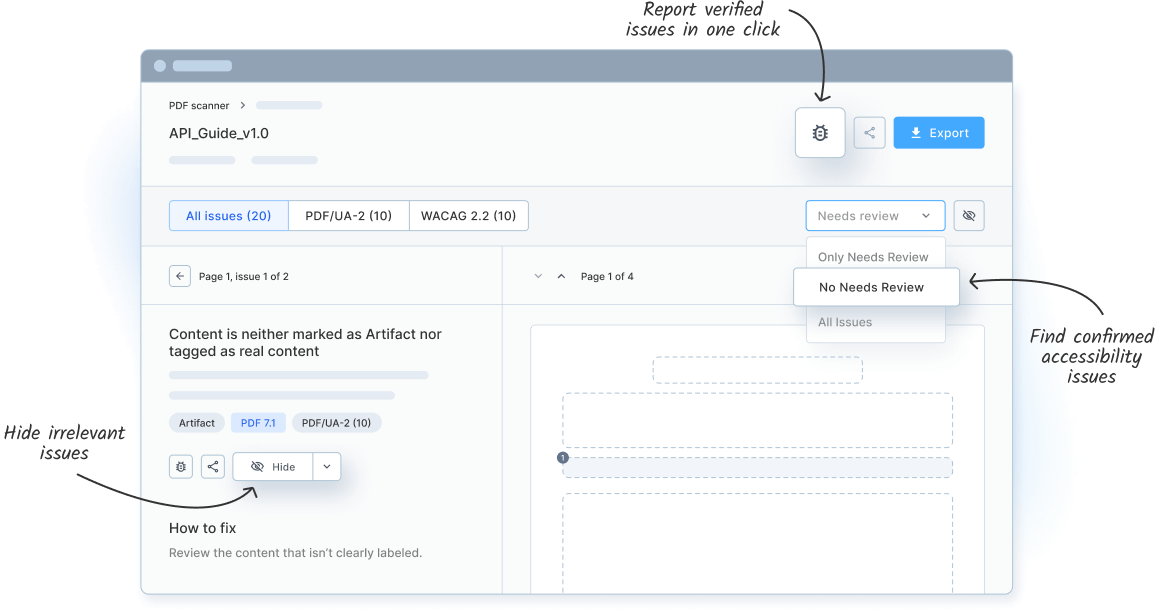Image resolution: width=1156 pixels, height=613 pixels.
Task: Click the PDF 7.1 tag chip
Action: point(258,423)
